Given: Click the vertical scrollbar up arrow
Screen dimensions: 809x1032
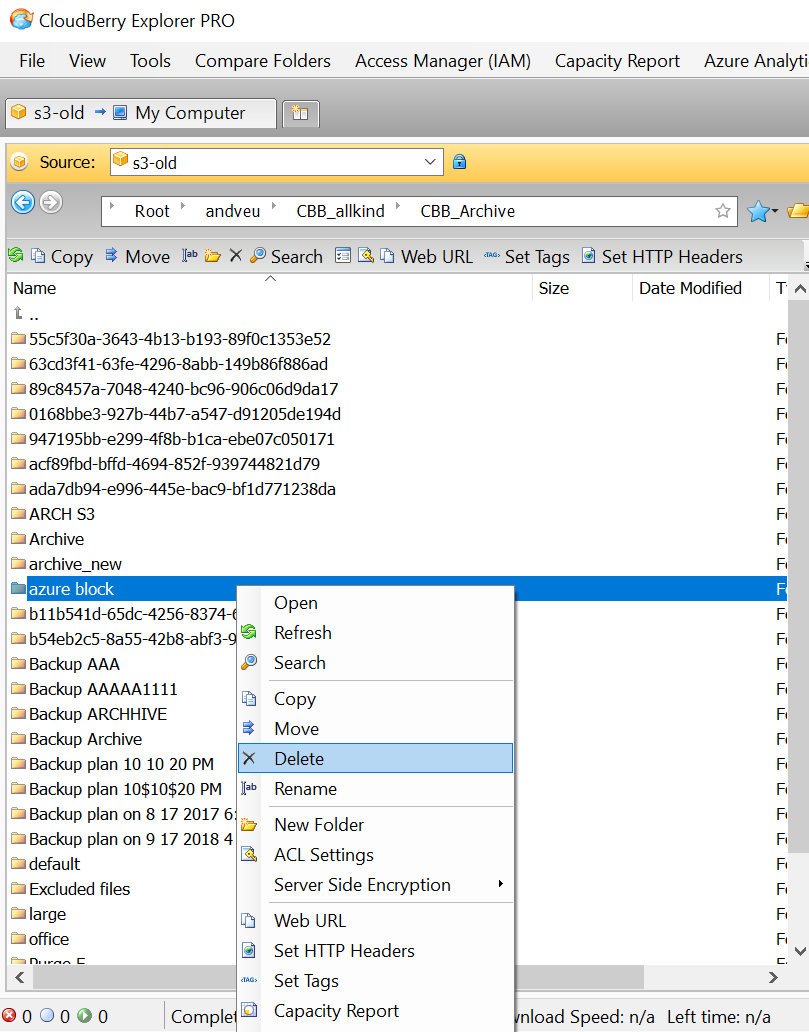Looking at the screenshot, I should click(800, 288).
